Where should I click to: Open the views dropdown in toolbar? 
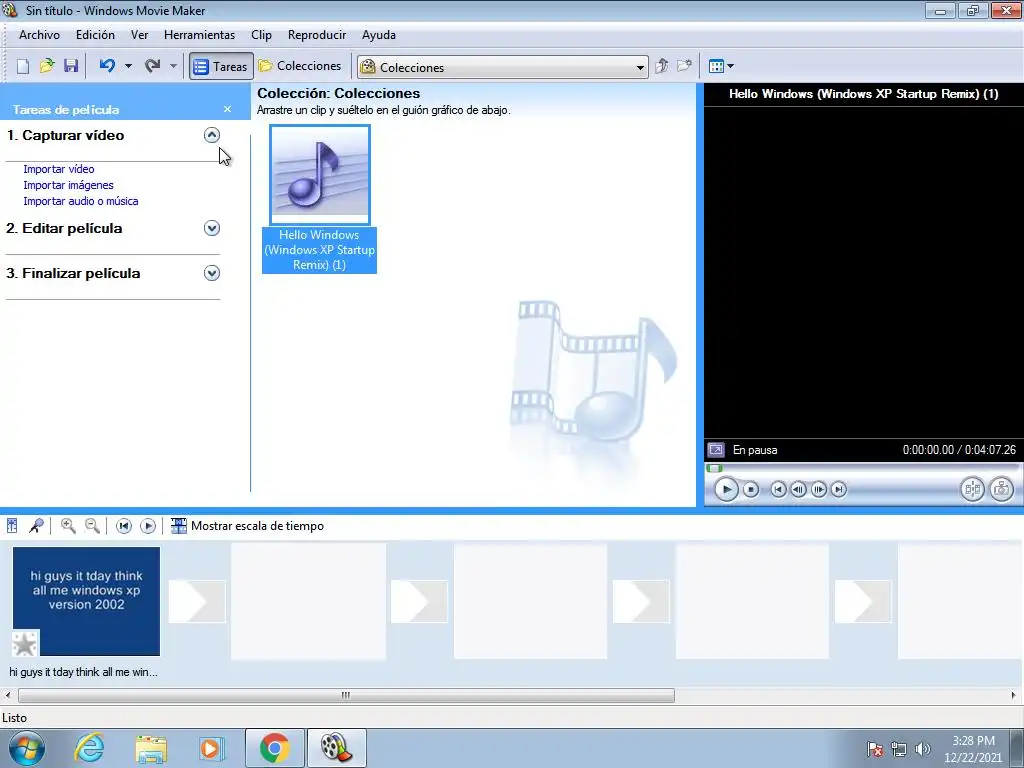(x=721, y=66)
